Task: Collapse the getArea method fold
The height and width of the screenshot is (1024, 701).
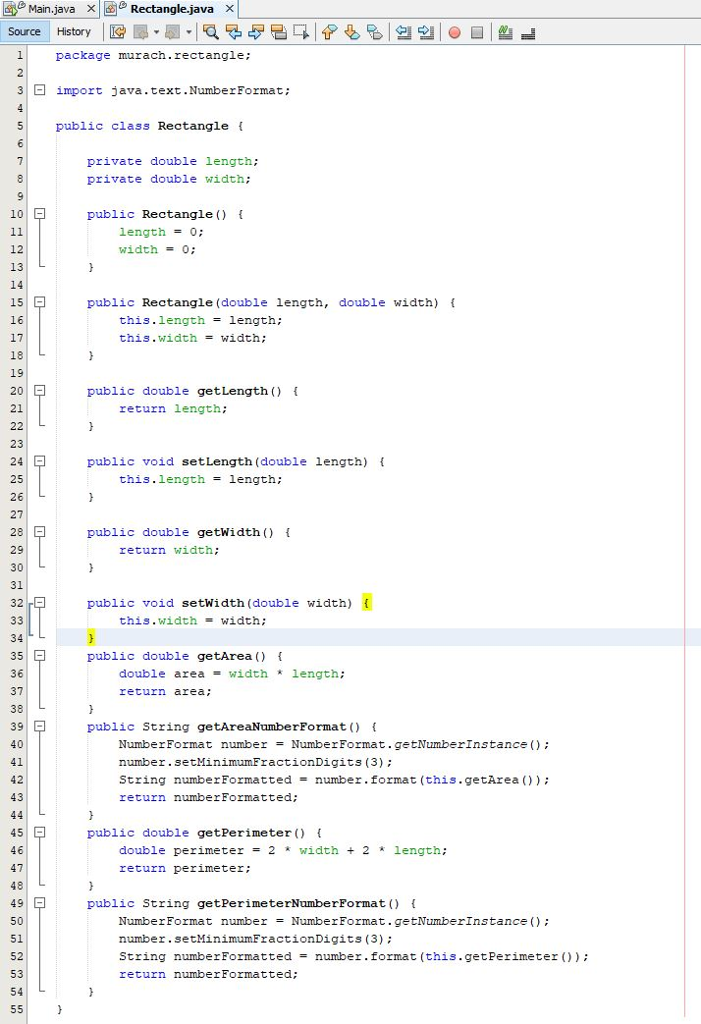Action: [40, 656]
